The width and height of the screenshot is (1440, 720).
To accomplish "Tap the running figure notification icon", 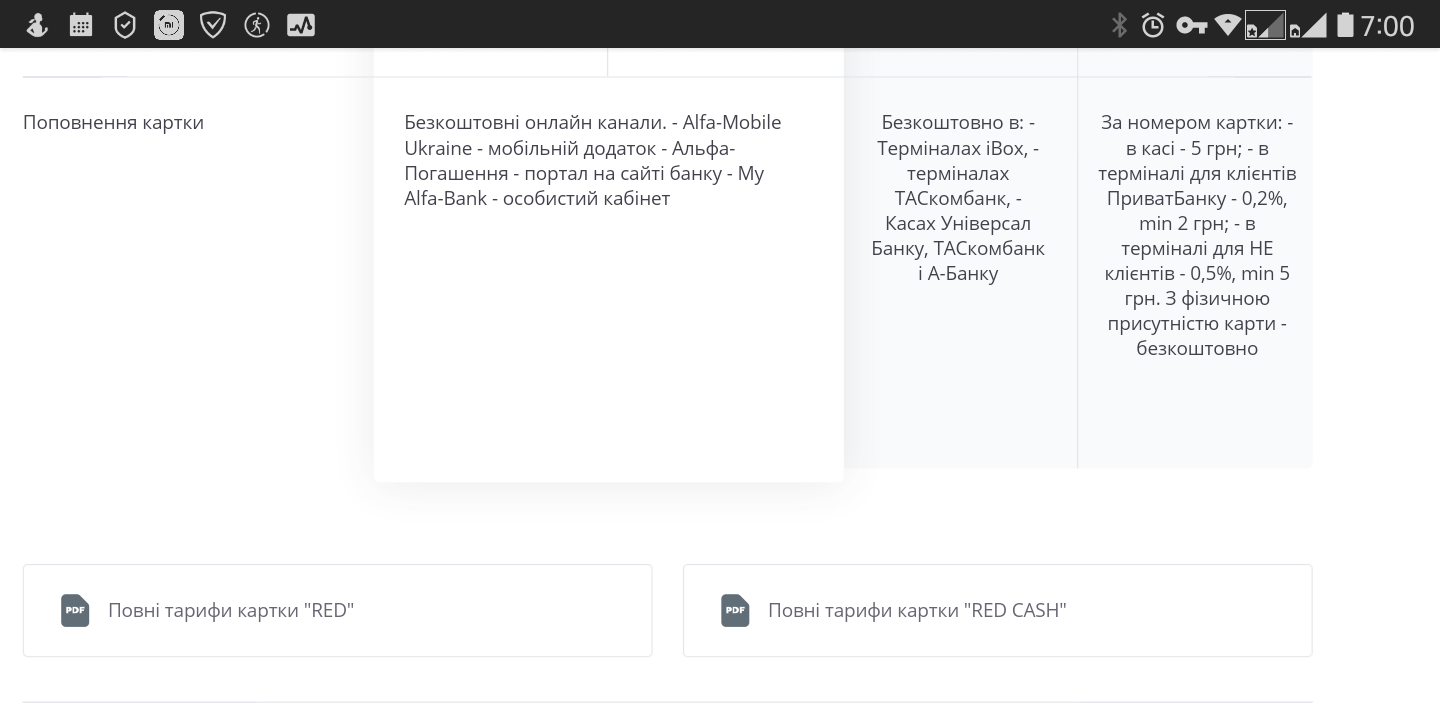I will (257, 25).
